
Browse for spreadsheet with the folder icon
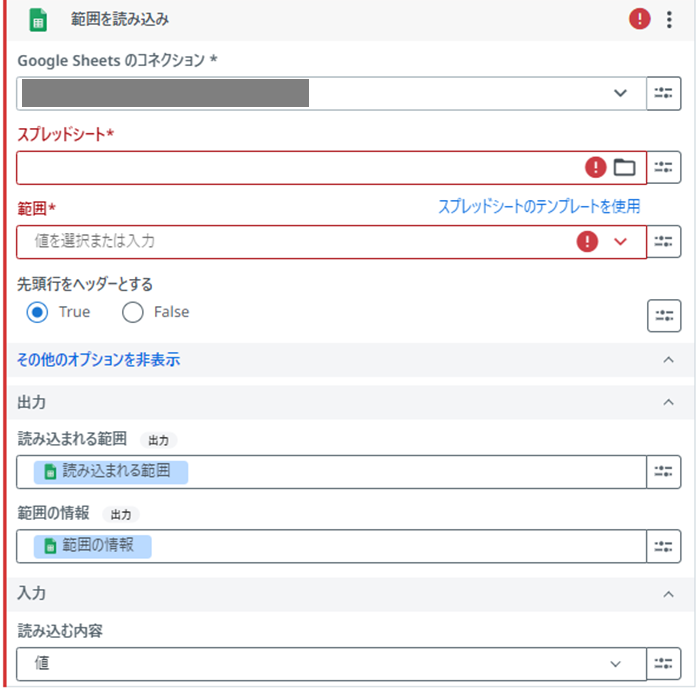(x=624, y=167)
